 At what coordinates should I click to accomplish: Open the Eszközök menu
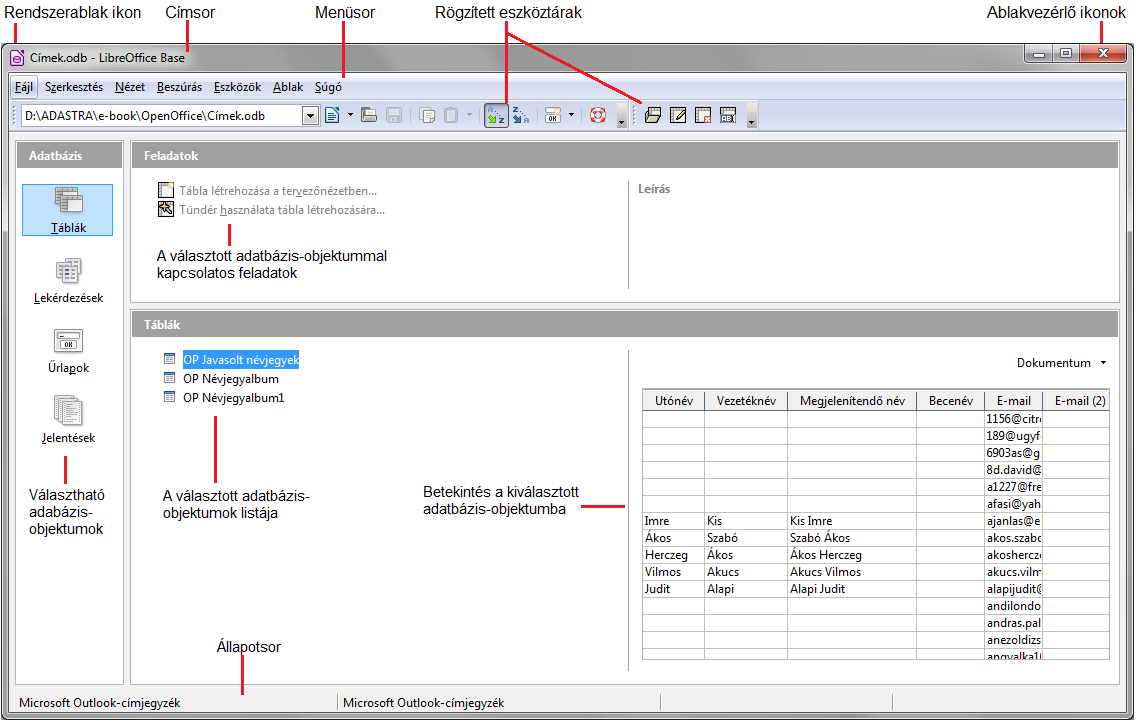click(x=237, y=87)
